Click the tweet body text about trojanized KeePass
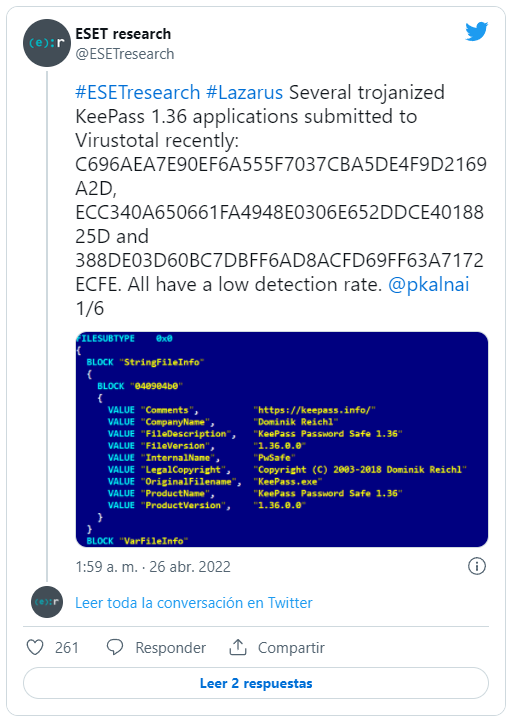 tap(280, 200)
